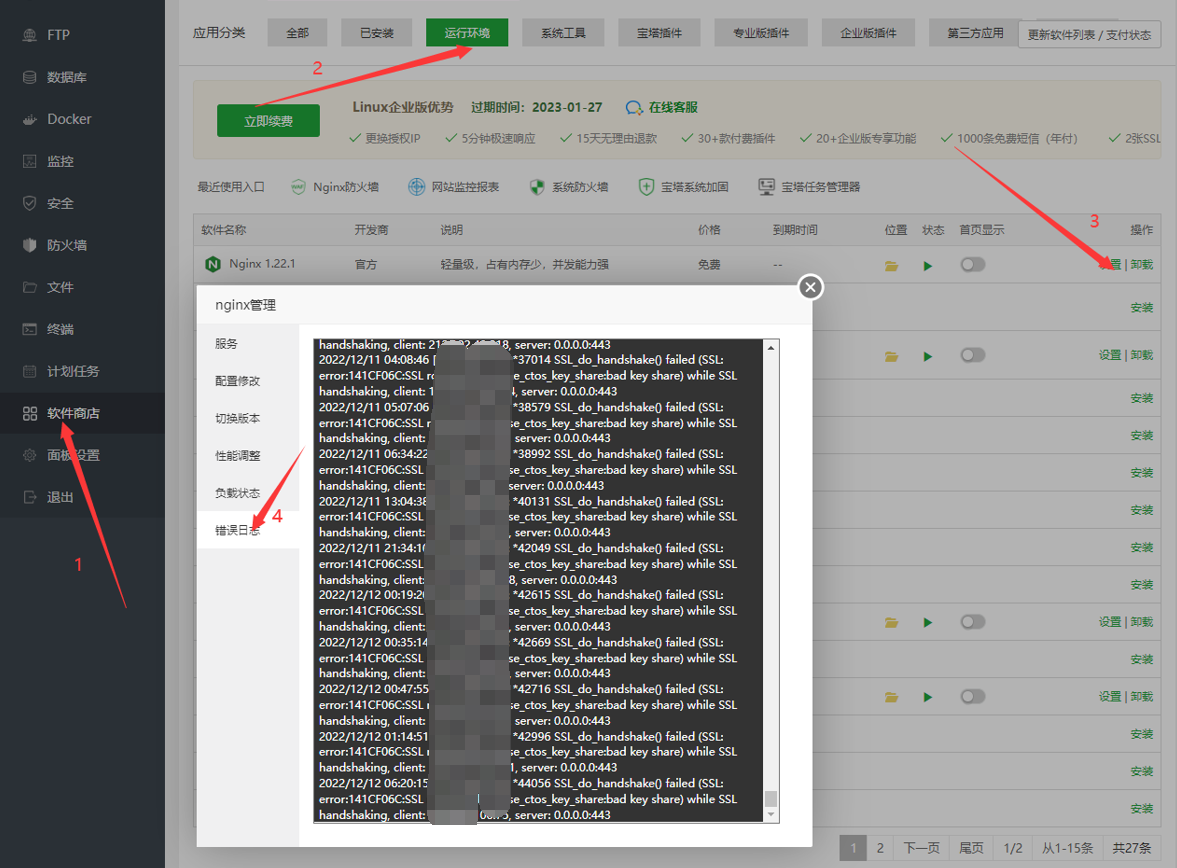Click the green play status icon for Nginx 1.22.1

pyautogui.click(x=928, y=266)
